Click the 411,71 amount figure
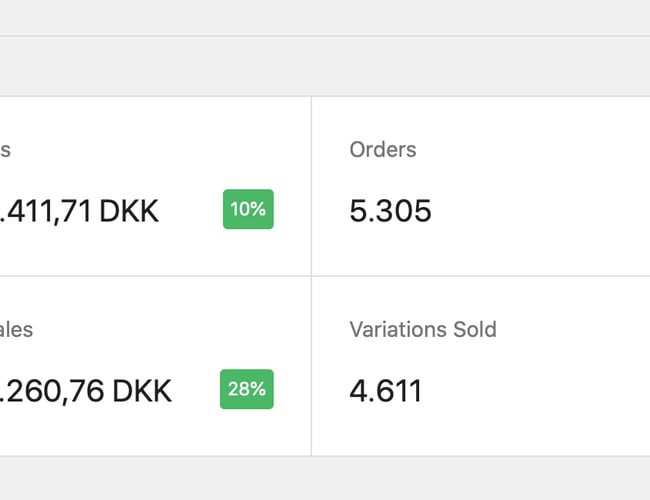 tap(46, 211)
